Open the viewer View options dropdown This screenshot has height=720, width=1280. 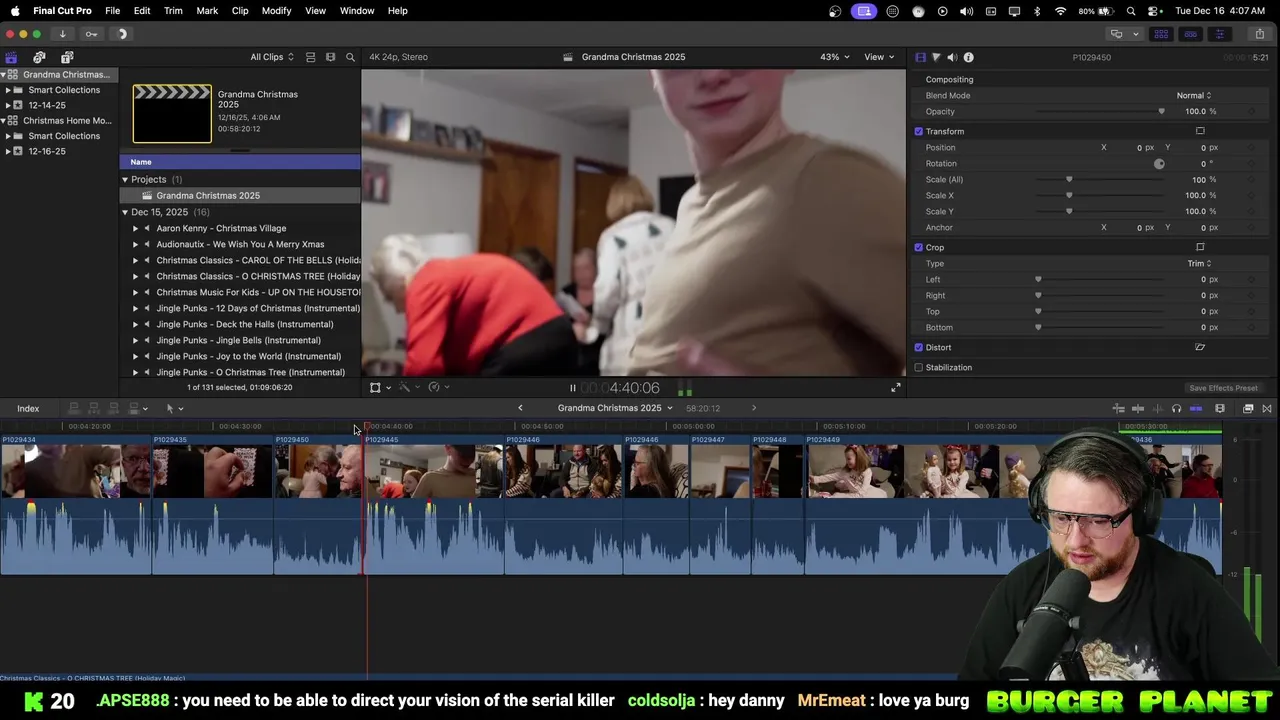coord(879,57)
